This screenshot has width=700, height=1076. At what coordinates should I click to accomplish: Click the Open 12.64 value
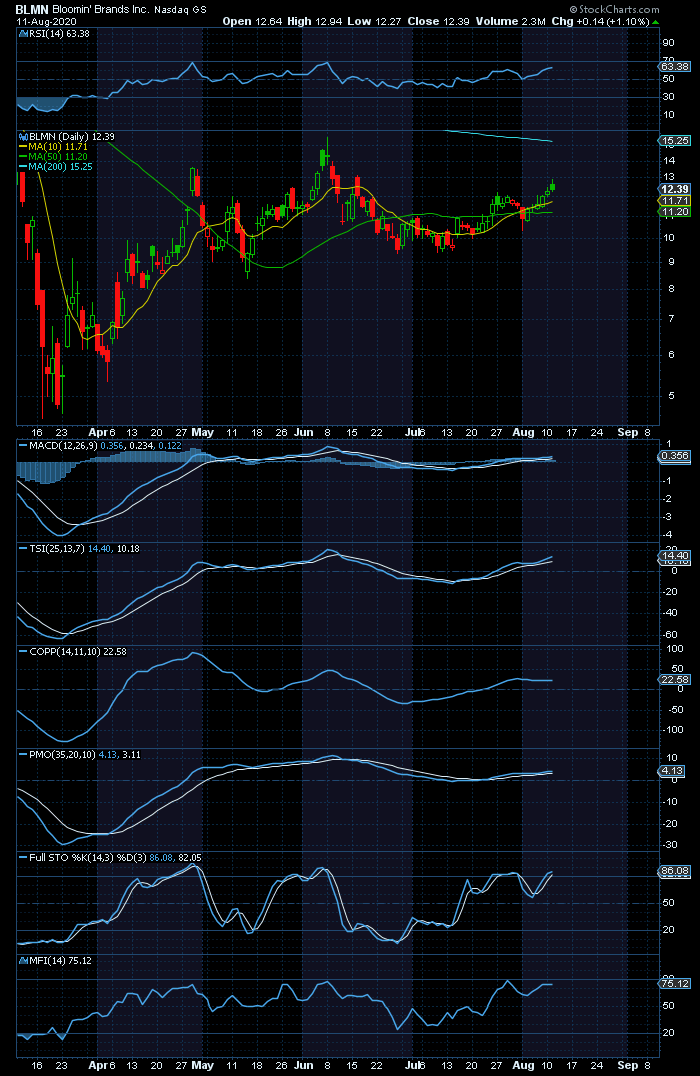[252, 21]
